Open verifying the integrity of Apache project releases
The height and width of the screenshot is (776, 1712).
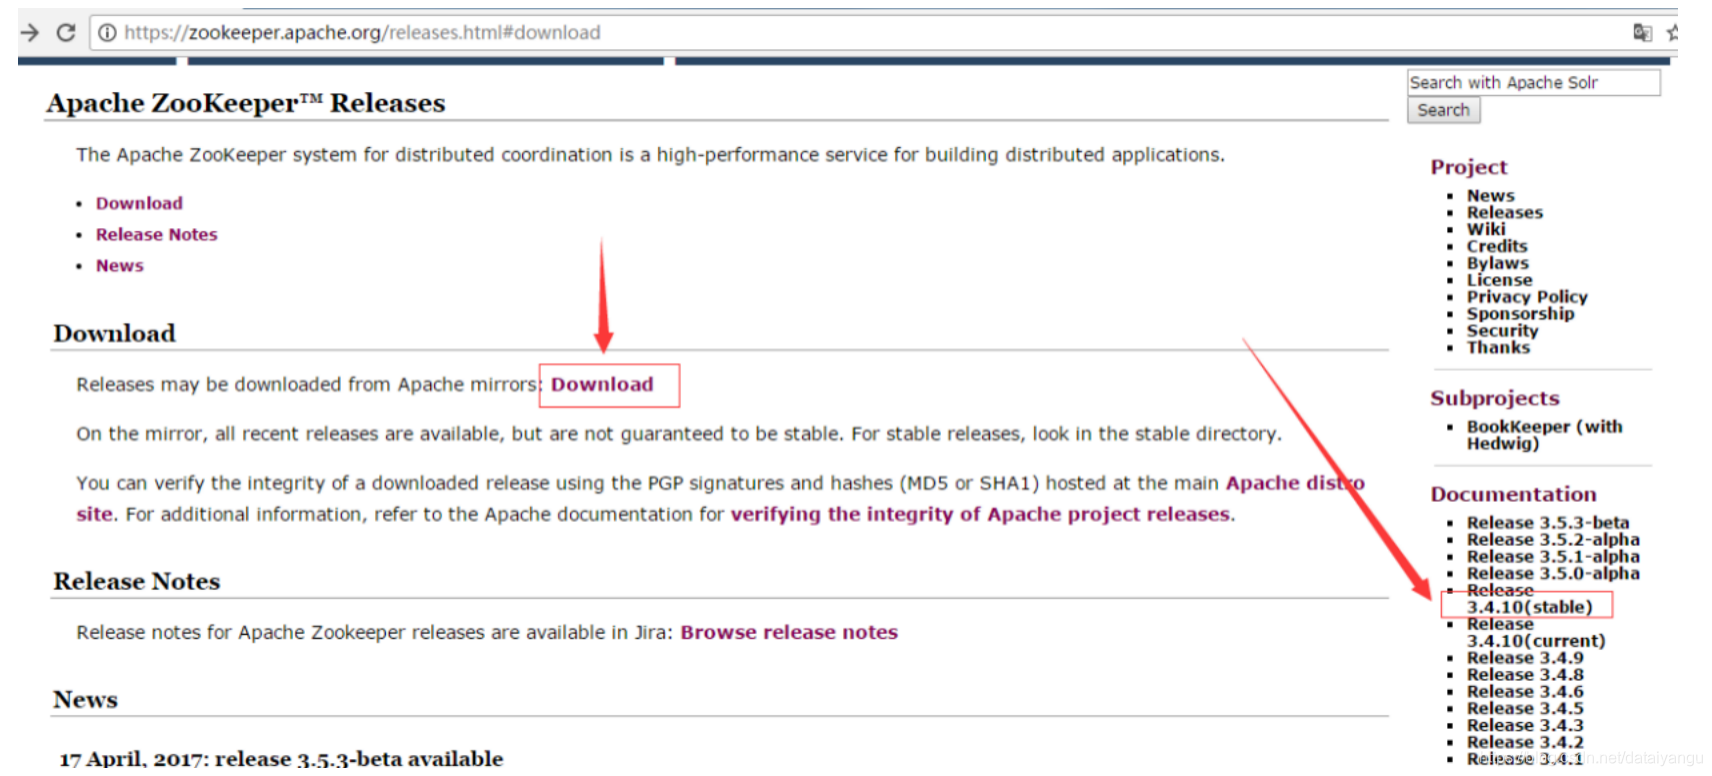tap(980, 515)
